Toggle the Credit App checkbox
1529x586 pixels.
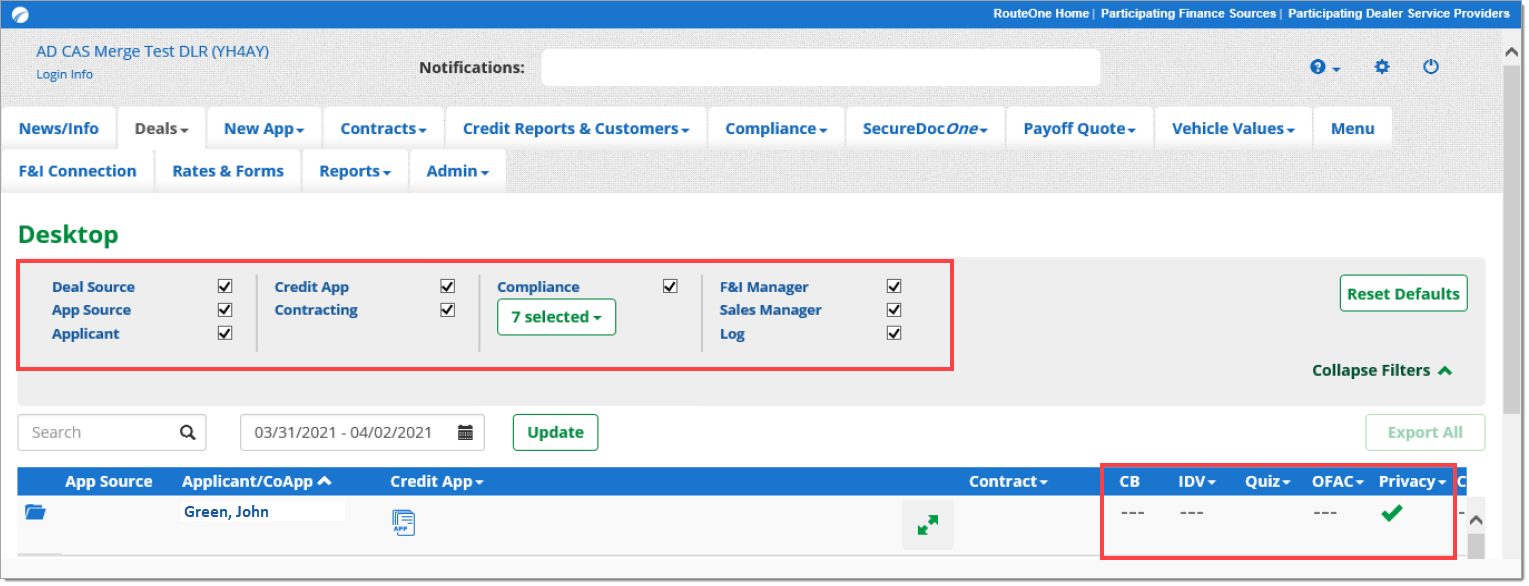coord(447,286)
